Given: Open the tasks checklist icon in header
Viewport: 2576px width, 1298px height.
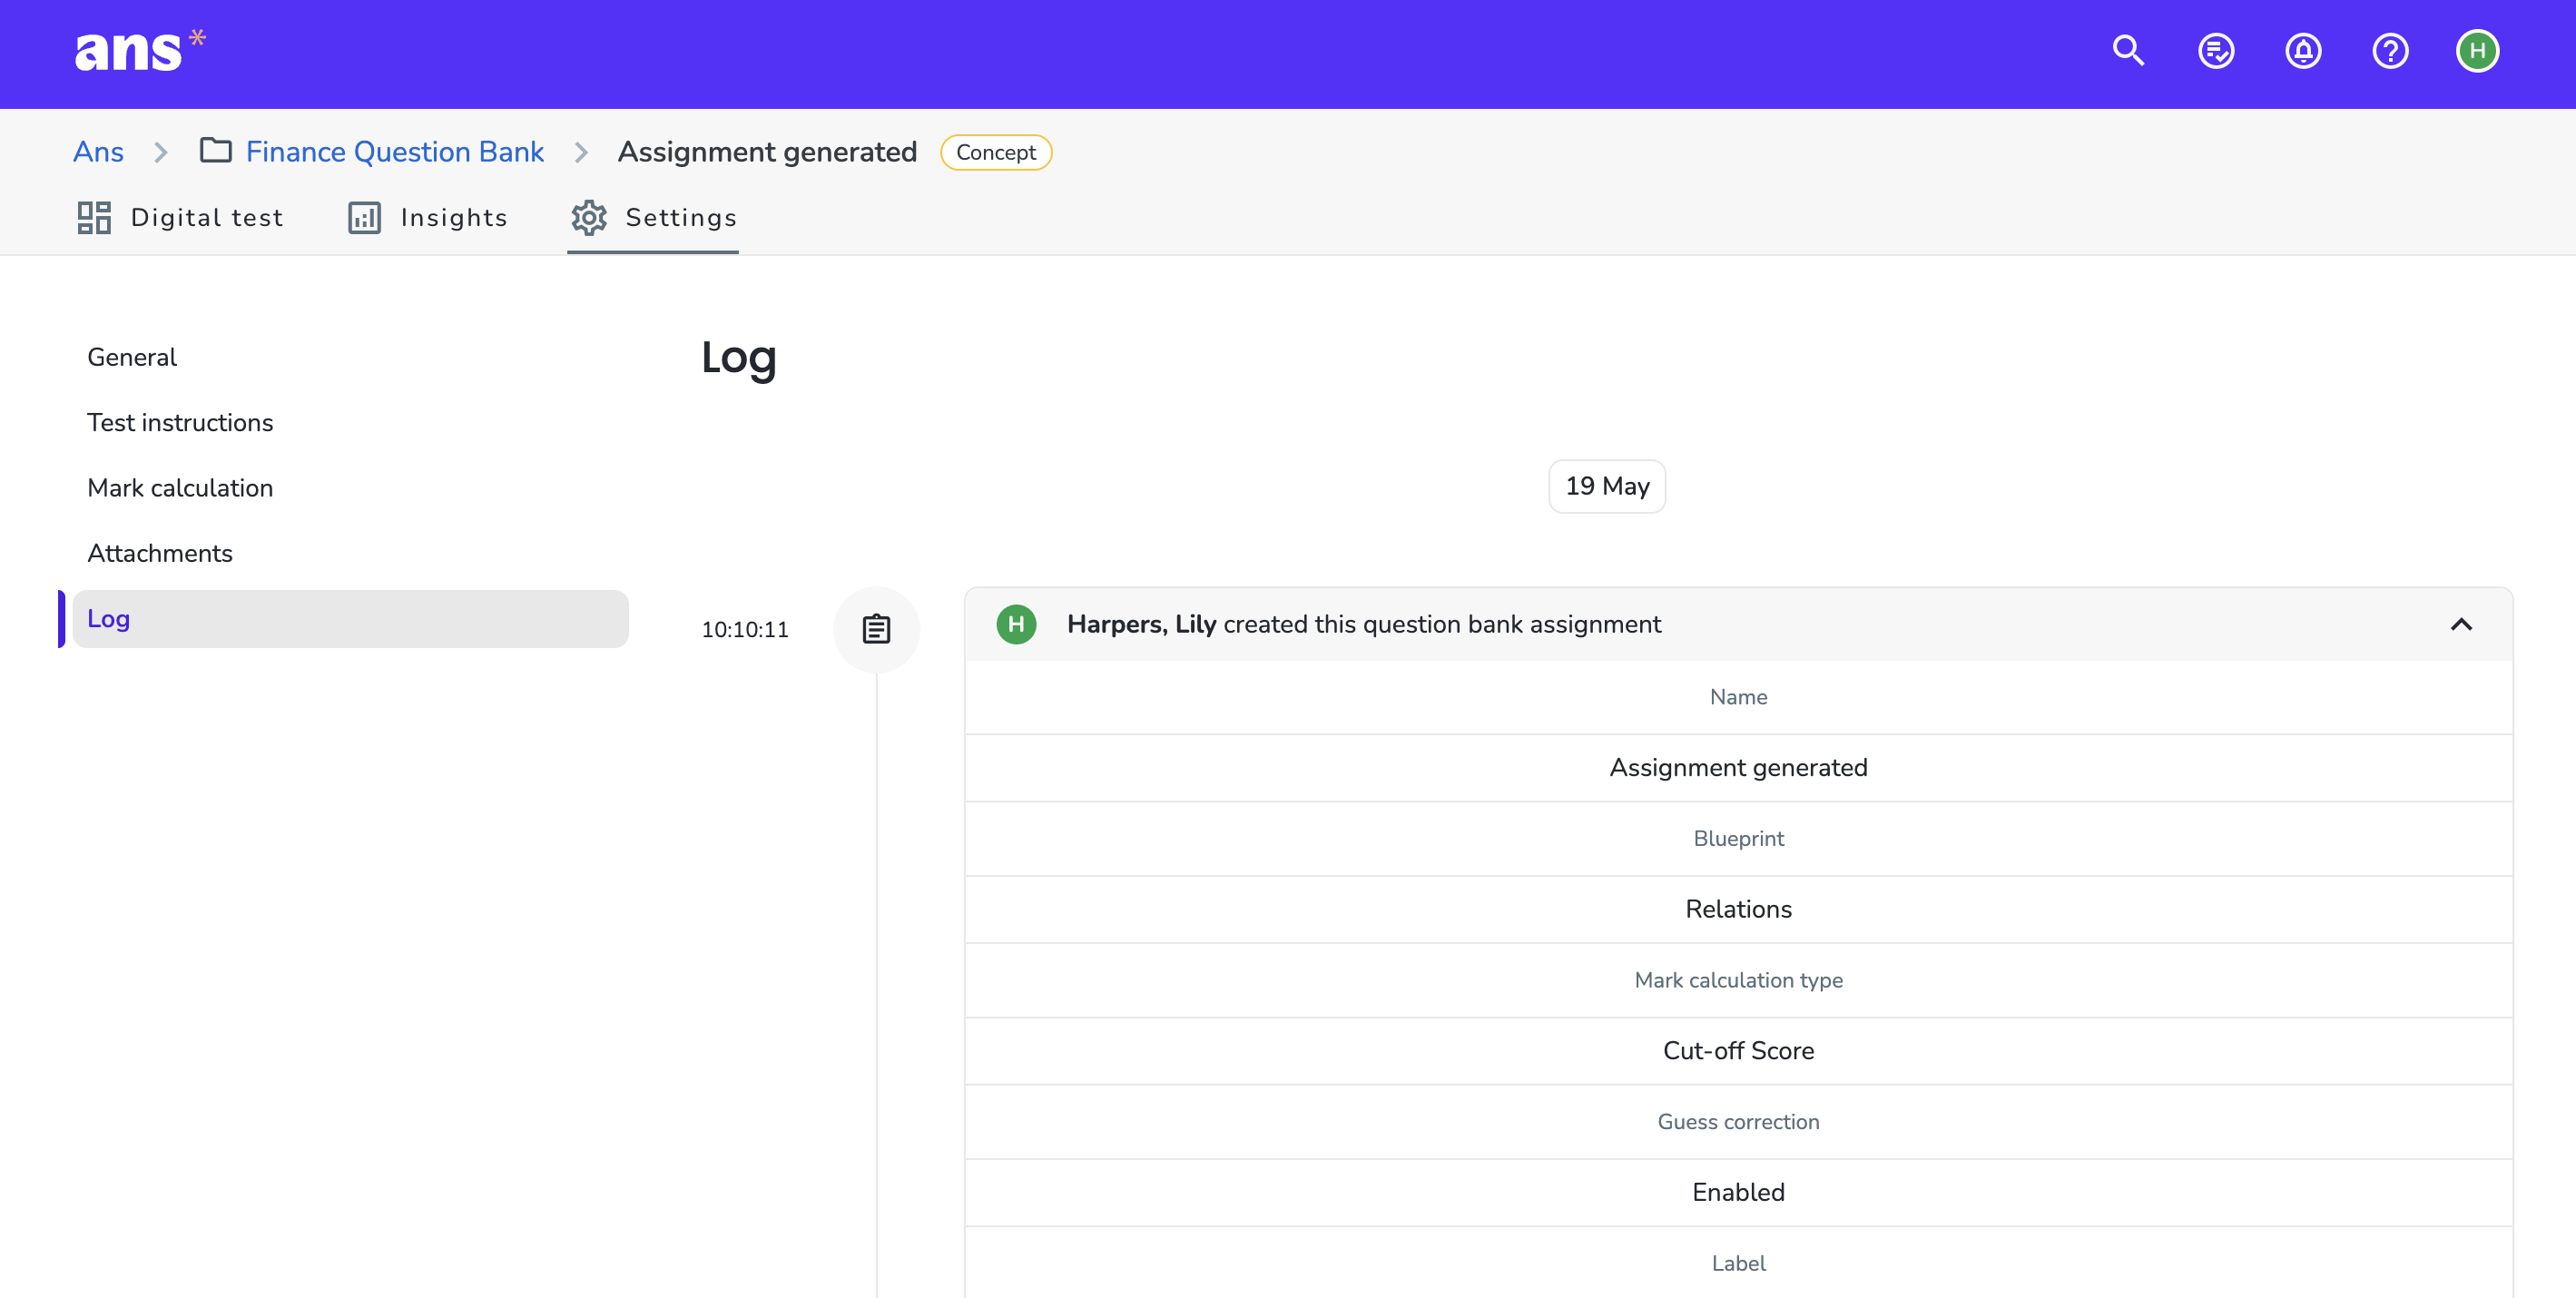Looking at the screenshot, I should (2216, 51).
